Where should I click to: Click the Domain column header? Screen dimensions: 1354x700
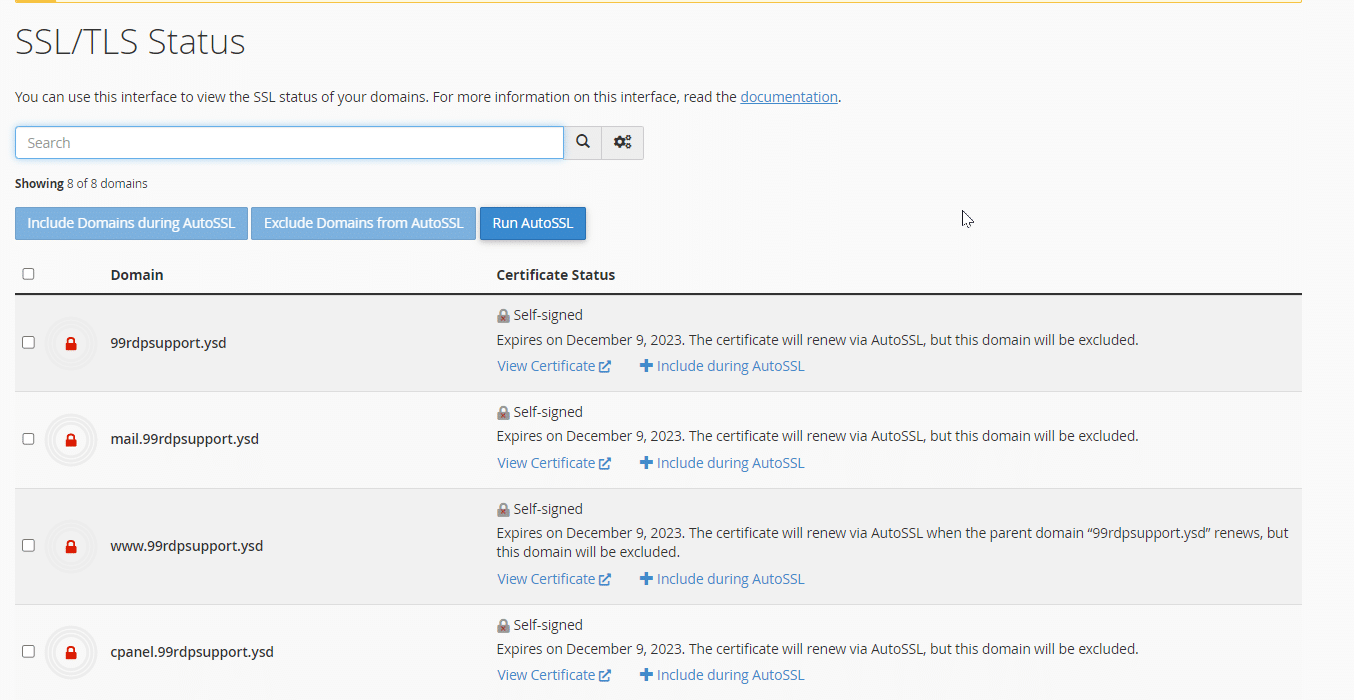[137, 275]
